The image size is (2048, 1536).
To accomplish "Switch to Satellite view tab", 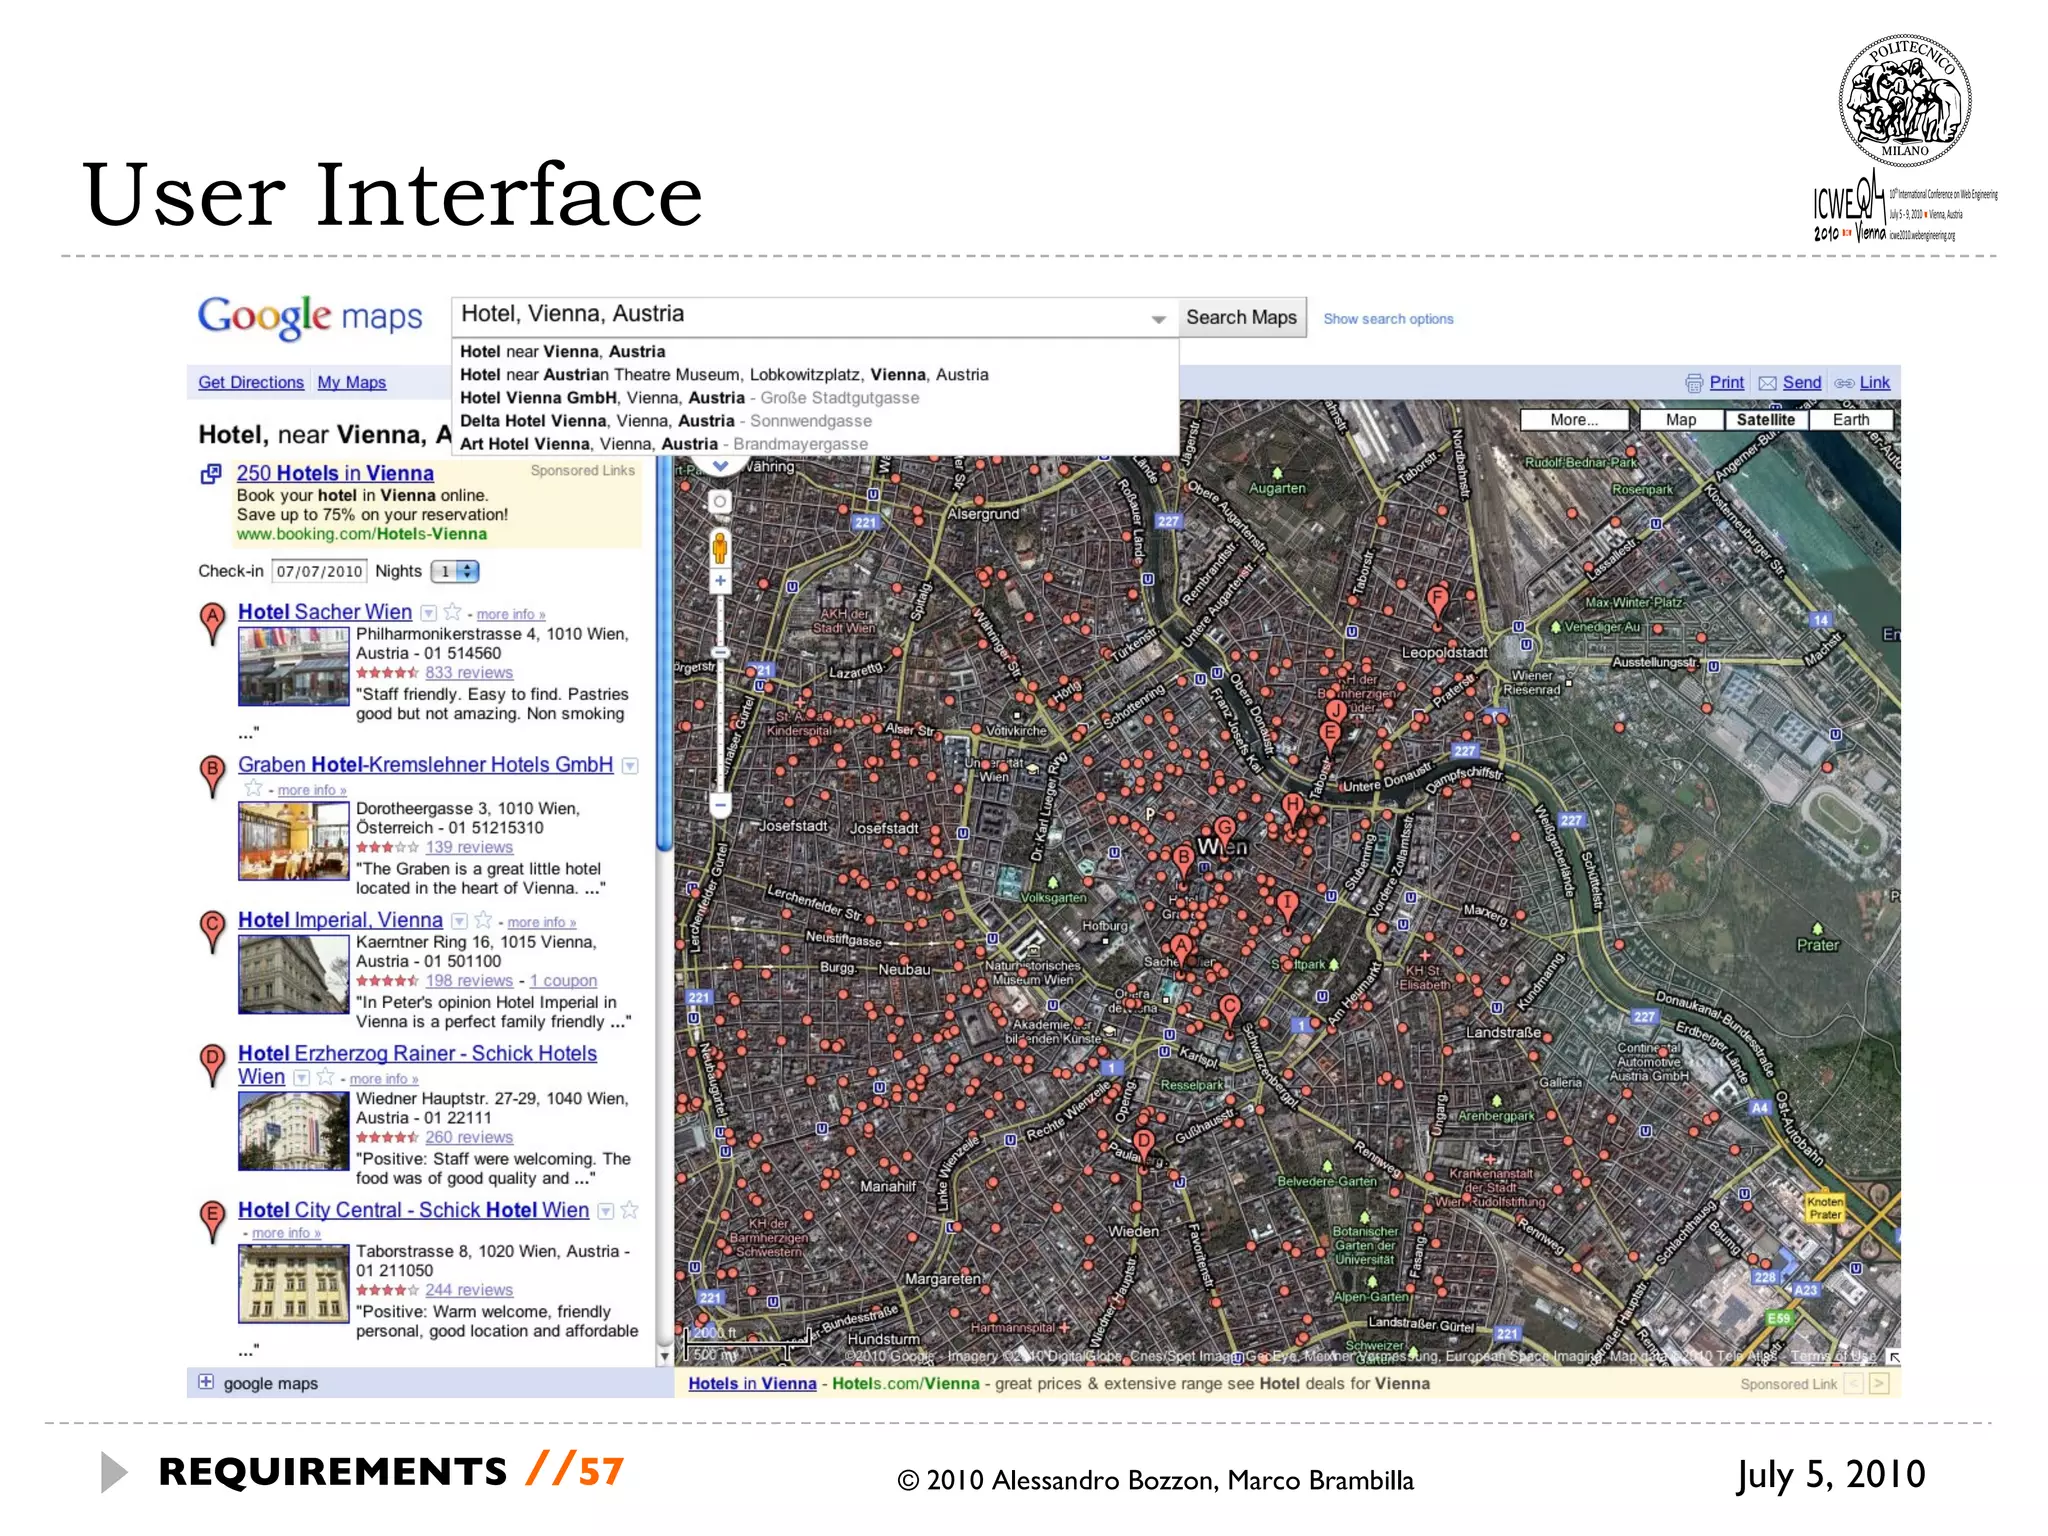I will pos(1765,420).
